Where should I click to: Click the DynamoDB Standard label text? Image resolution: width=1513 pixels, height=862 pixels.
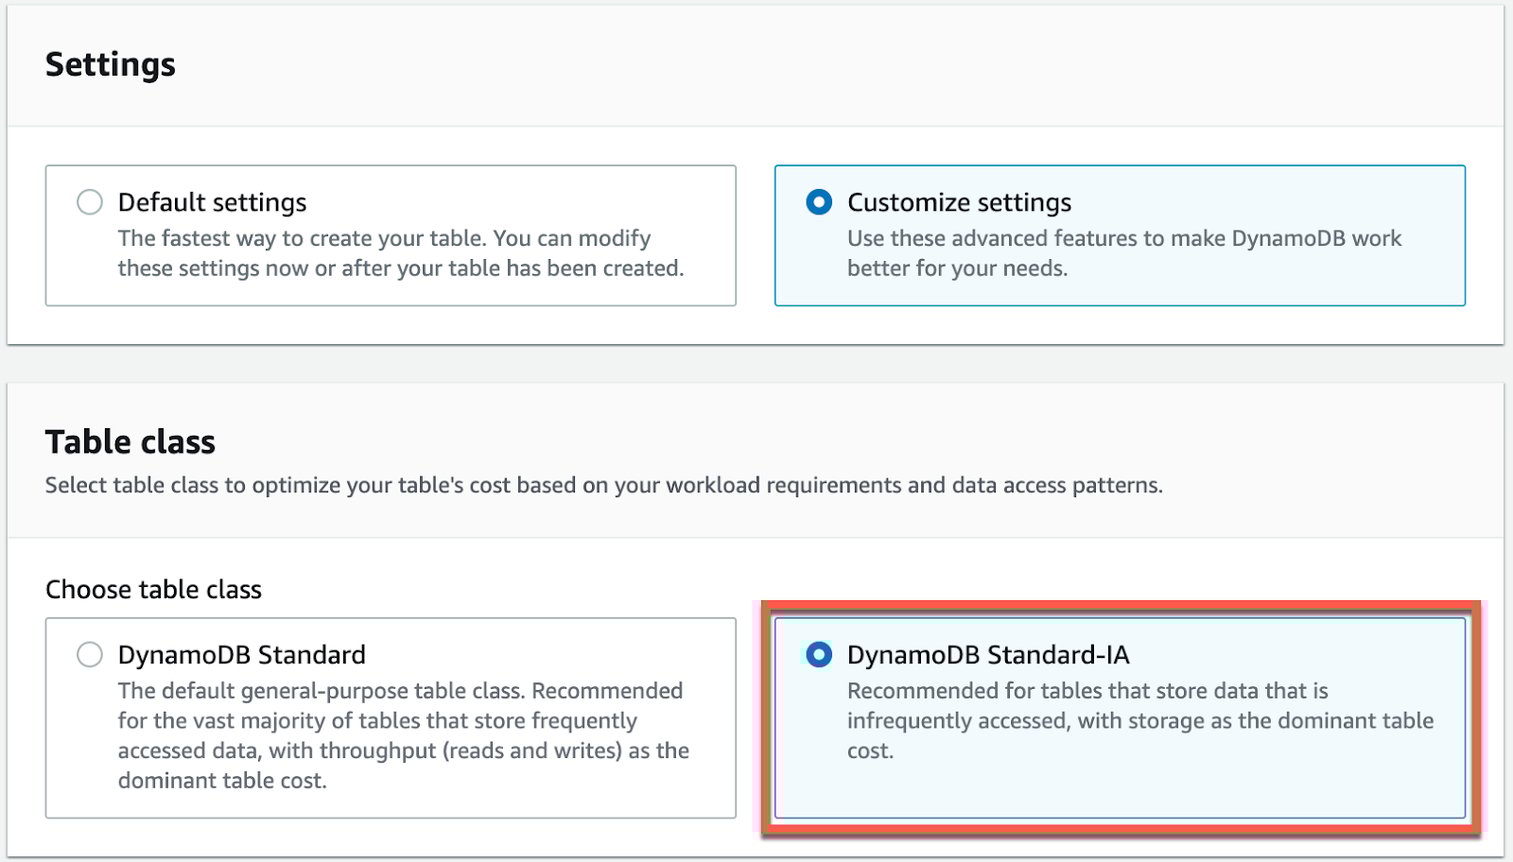[241, 655]
